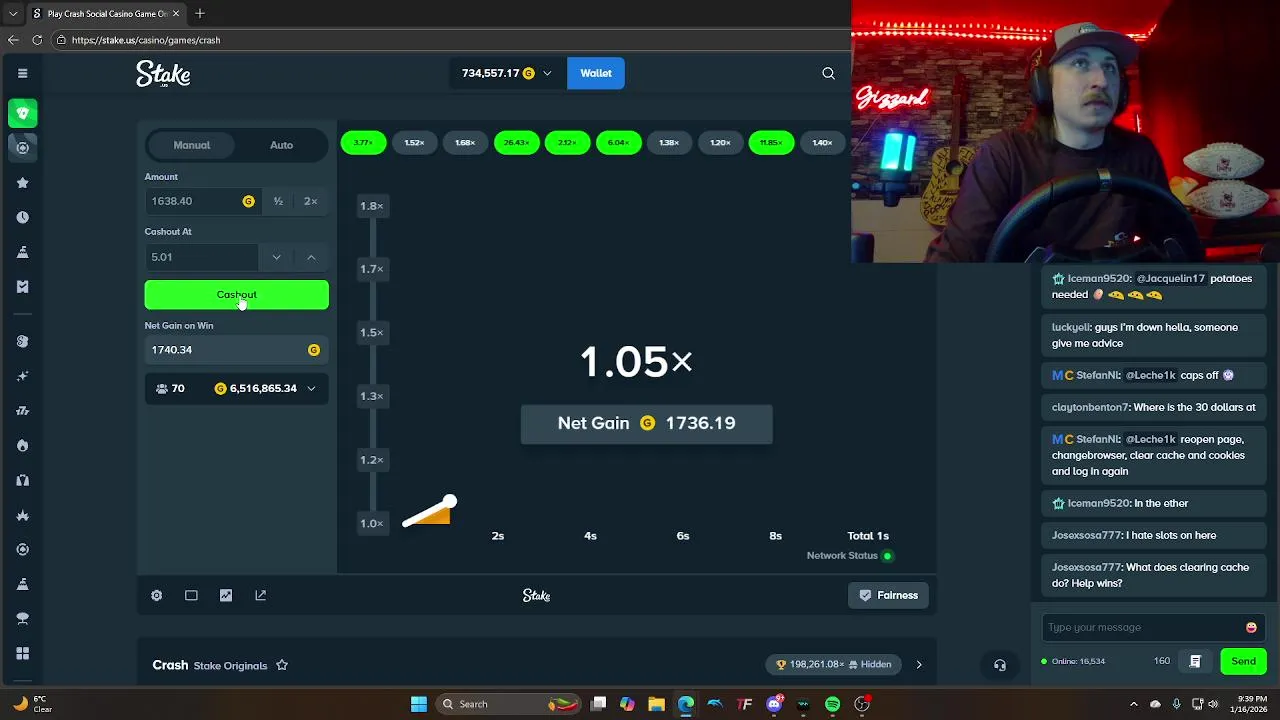Open the 6.04× past result
Screen dimensions: 1280x720
coord(618,143)
